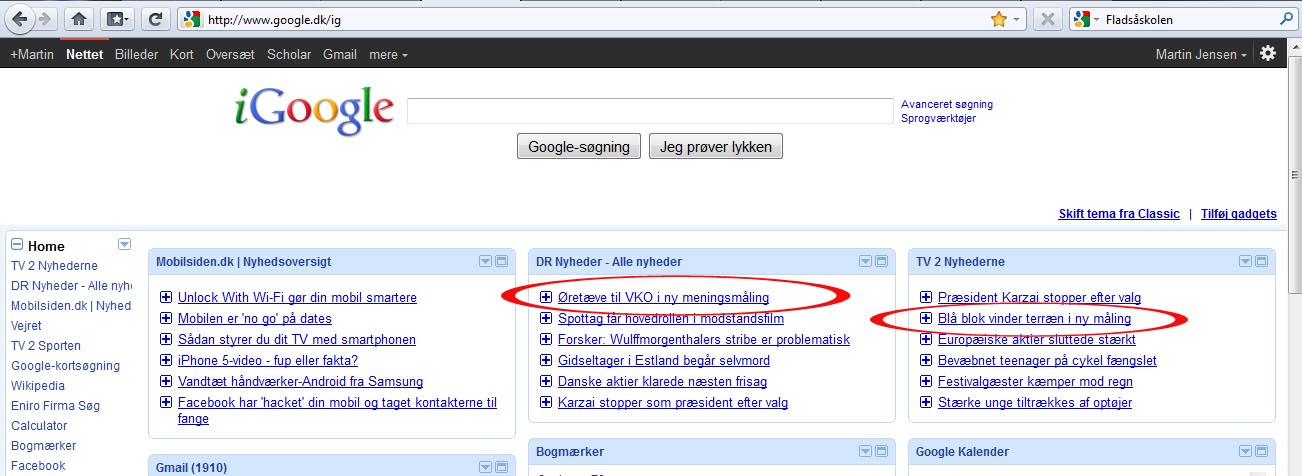The width and height of the screenshot is (1302, 476).
Task: Expand the 'Unlock With Wi-Fi' story plus icon
Action: pos(166,297)
